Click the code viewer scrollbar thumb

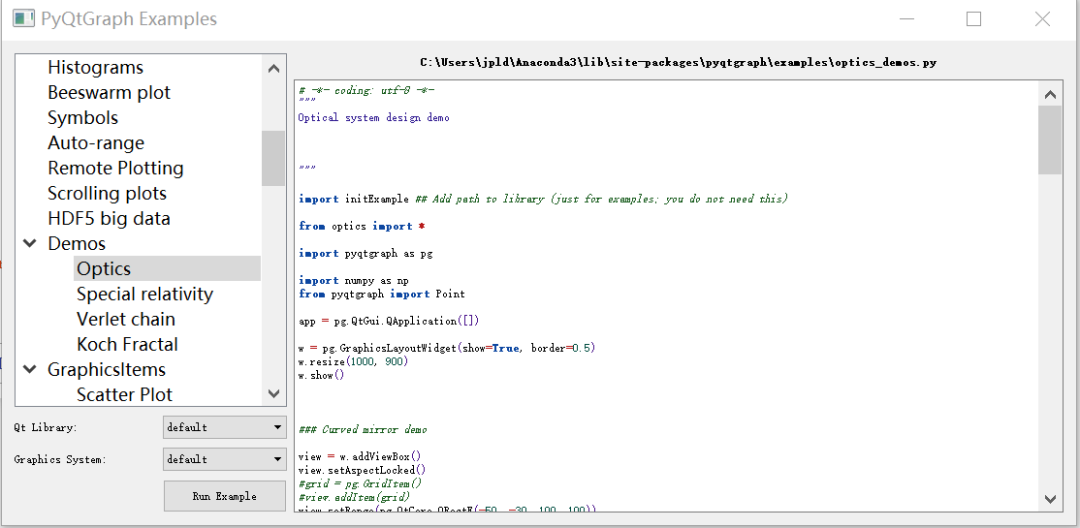tap(1050, 140)
